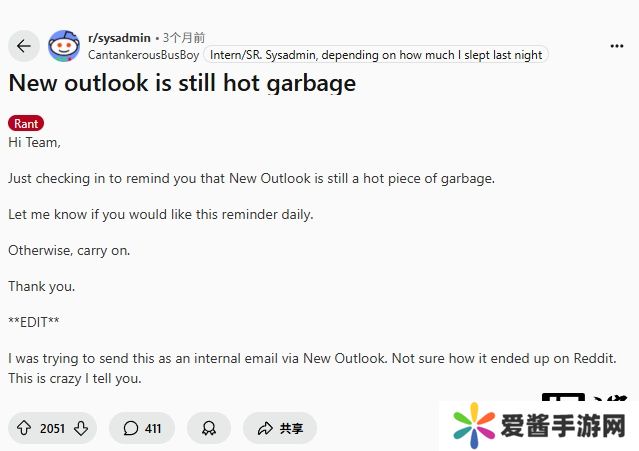The image size is (639, 451).
Task: Open the three-dot post options menu
Action: 617,46
